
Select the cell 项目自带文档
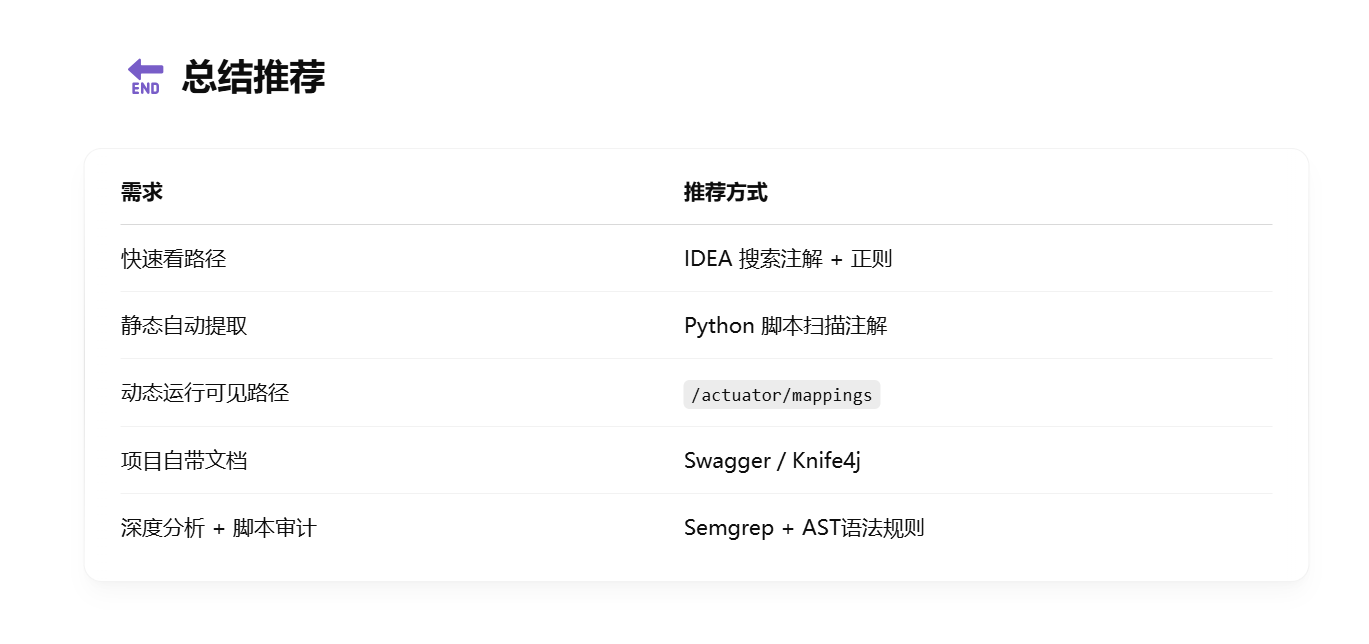[x=184, y=461]
